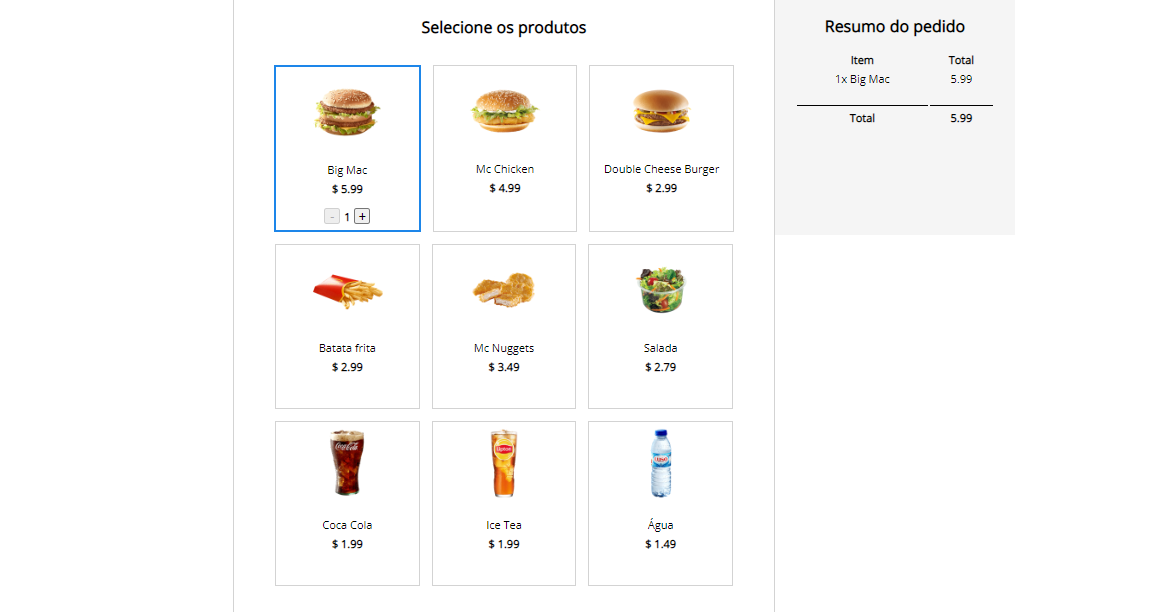
Task: Select the Mc Chicken product card
Action: 504,148
